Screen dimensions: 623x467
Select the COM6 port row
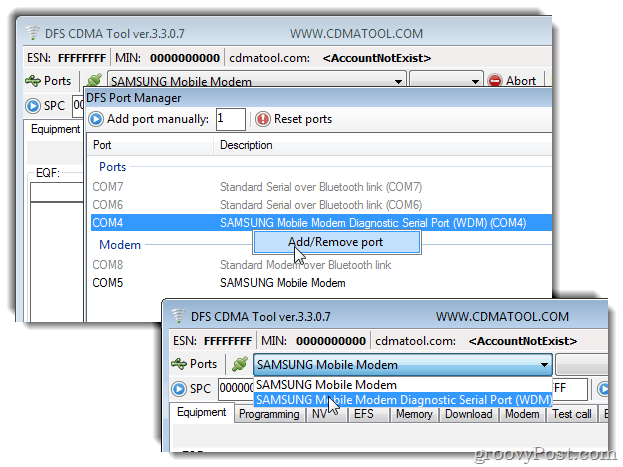321,205
